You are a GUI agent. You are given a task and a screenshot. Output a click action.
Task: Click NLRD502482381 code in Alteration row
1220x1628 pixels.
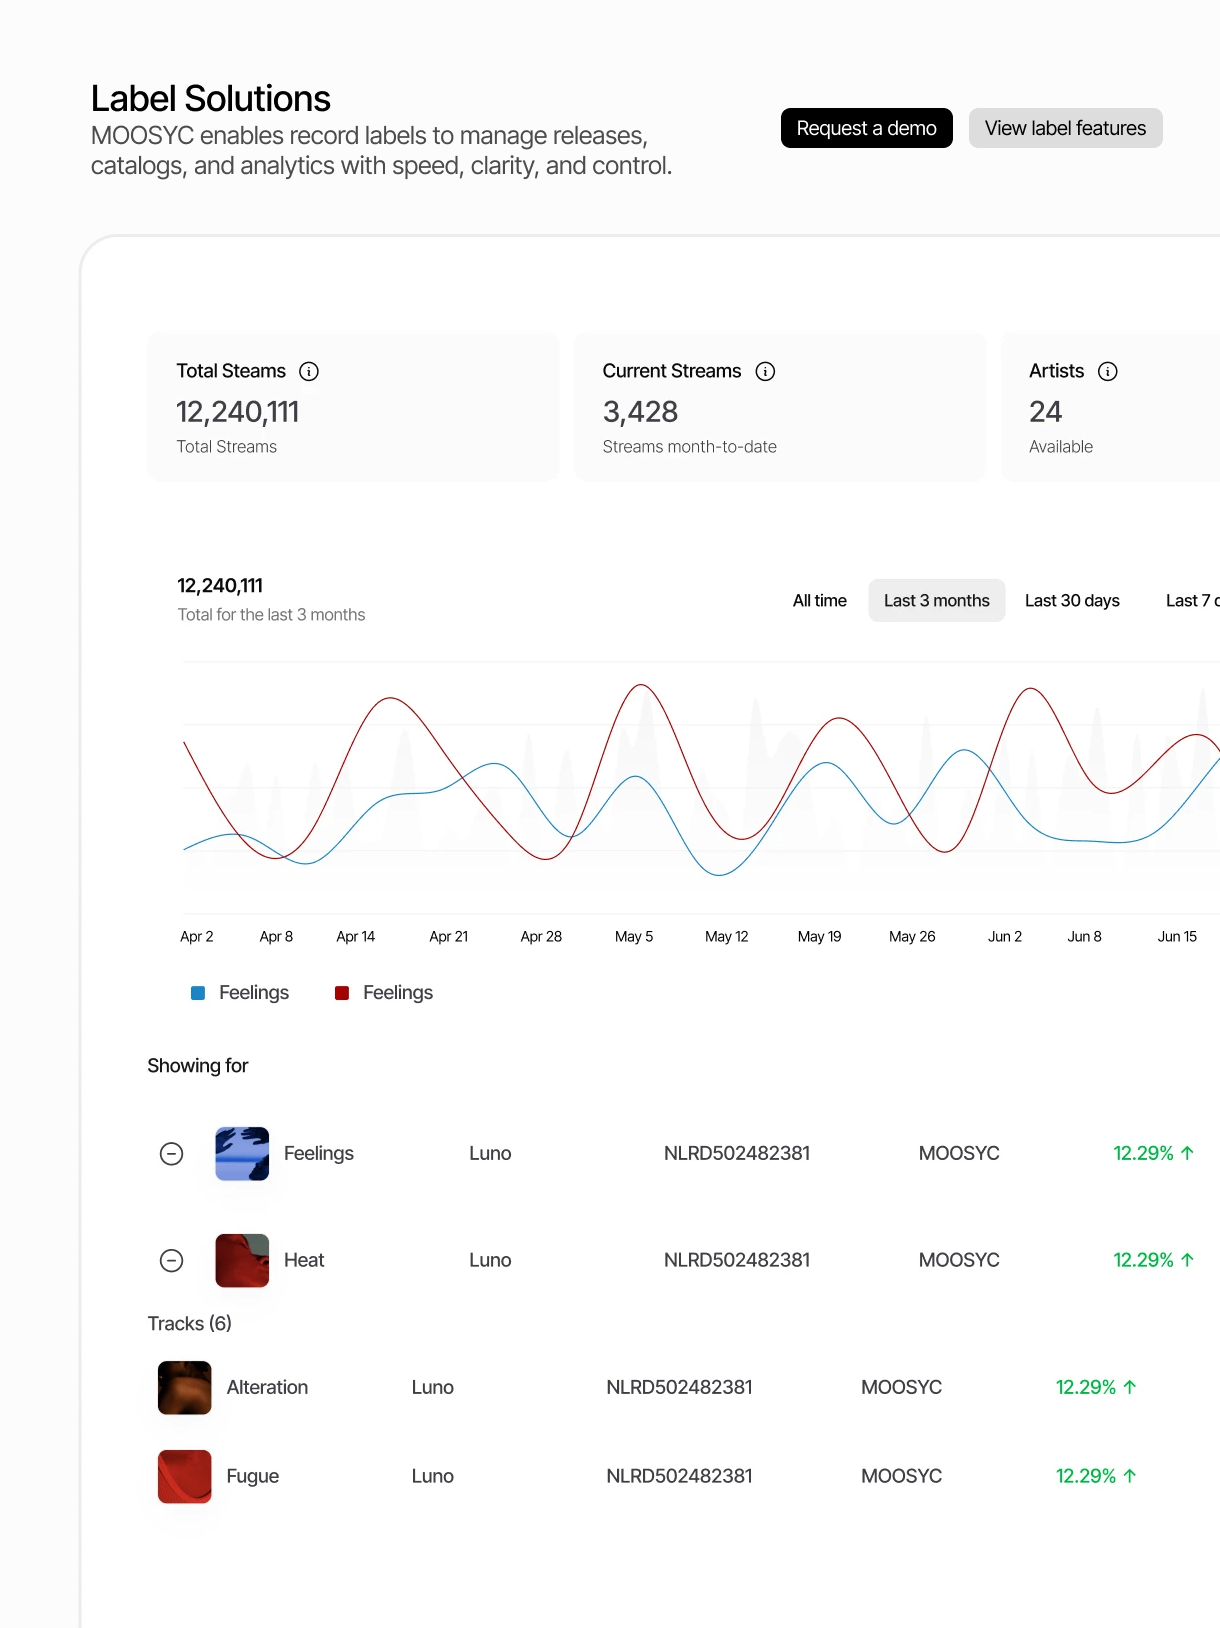pyautogui.click(x=679, y=1387)
